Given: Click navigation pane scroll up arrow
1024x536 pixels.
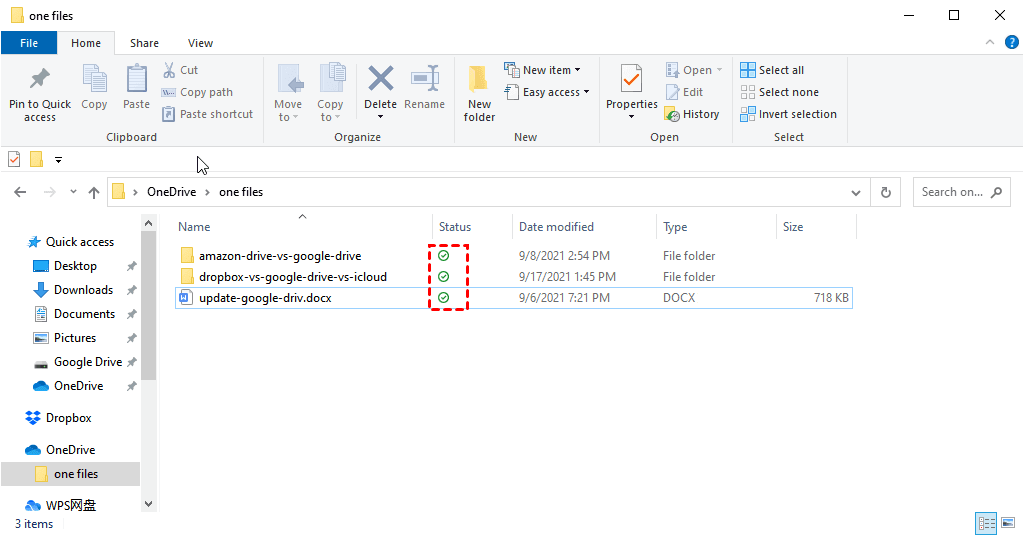Looking at the screenshot, I should [148, 223].
